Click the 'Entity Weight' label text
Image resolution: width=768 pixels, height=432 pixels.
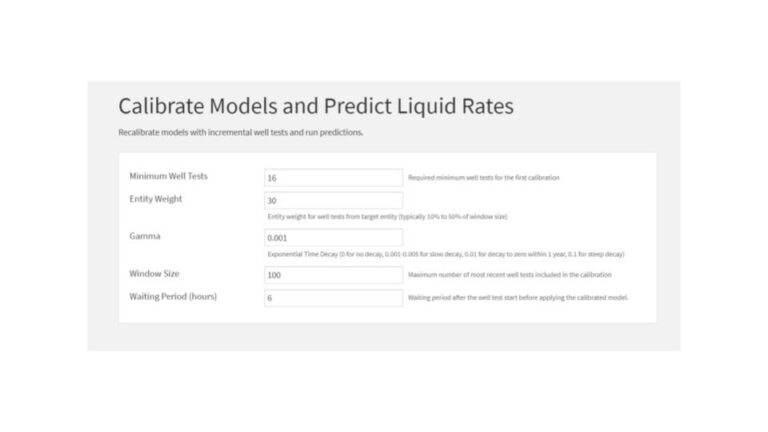156,199
